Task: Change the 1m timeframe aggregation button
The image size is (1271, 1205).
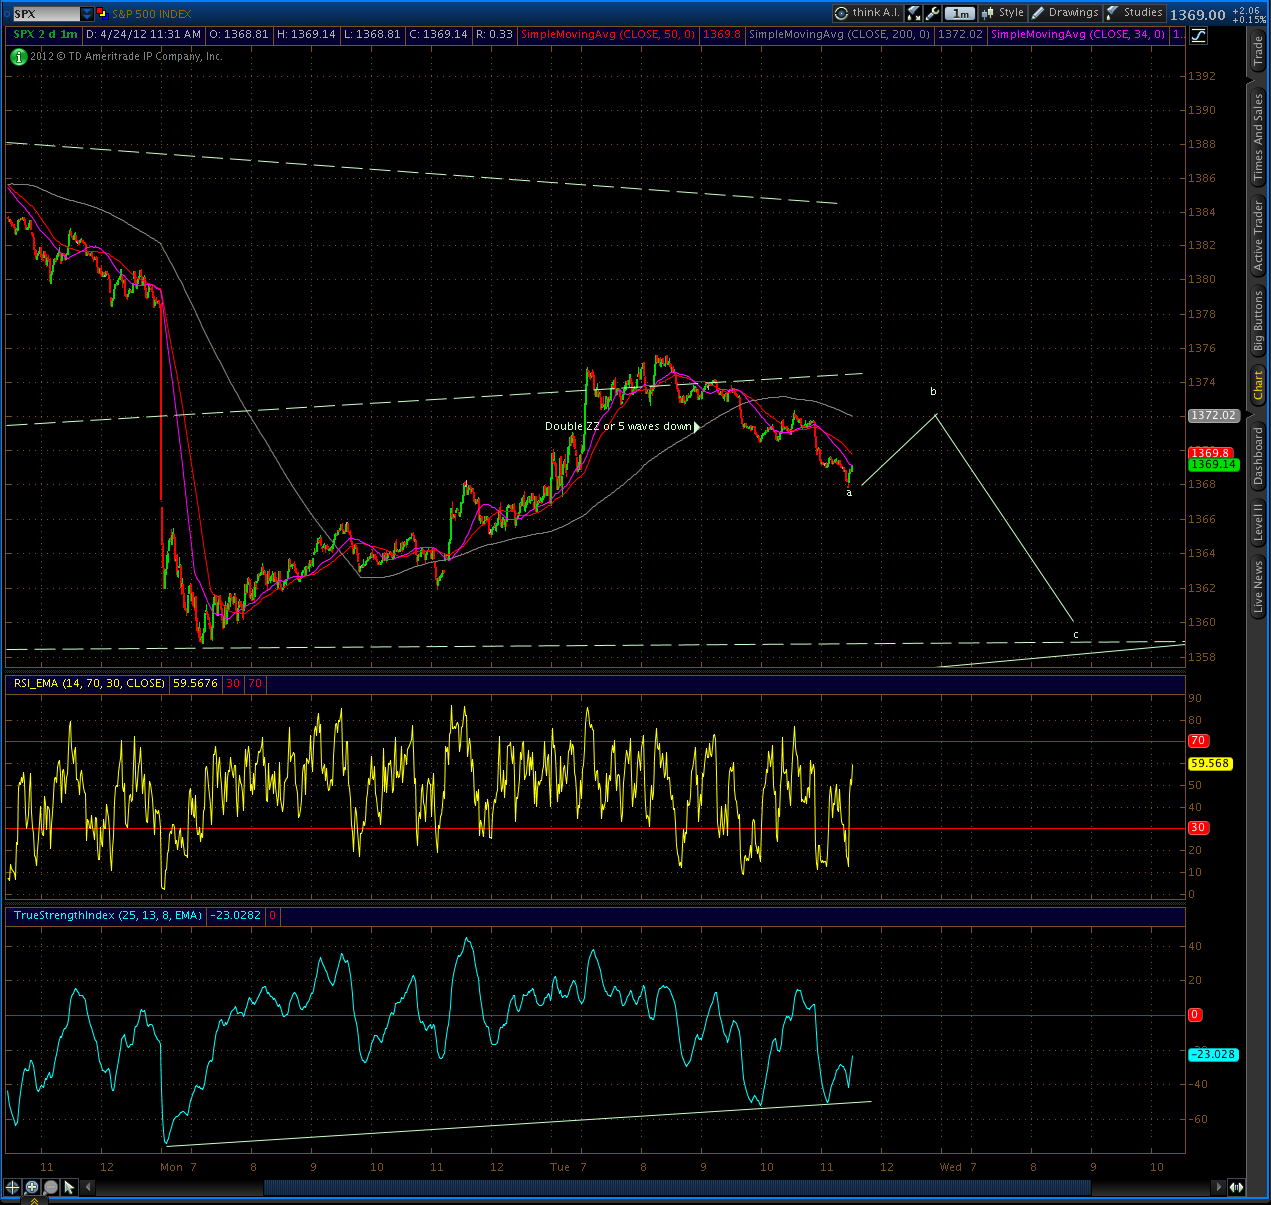Action: (960, 13)
